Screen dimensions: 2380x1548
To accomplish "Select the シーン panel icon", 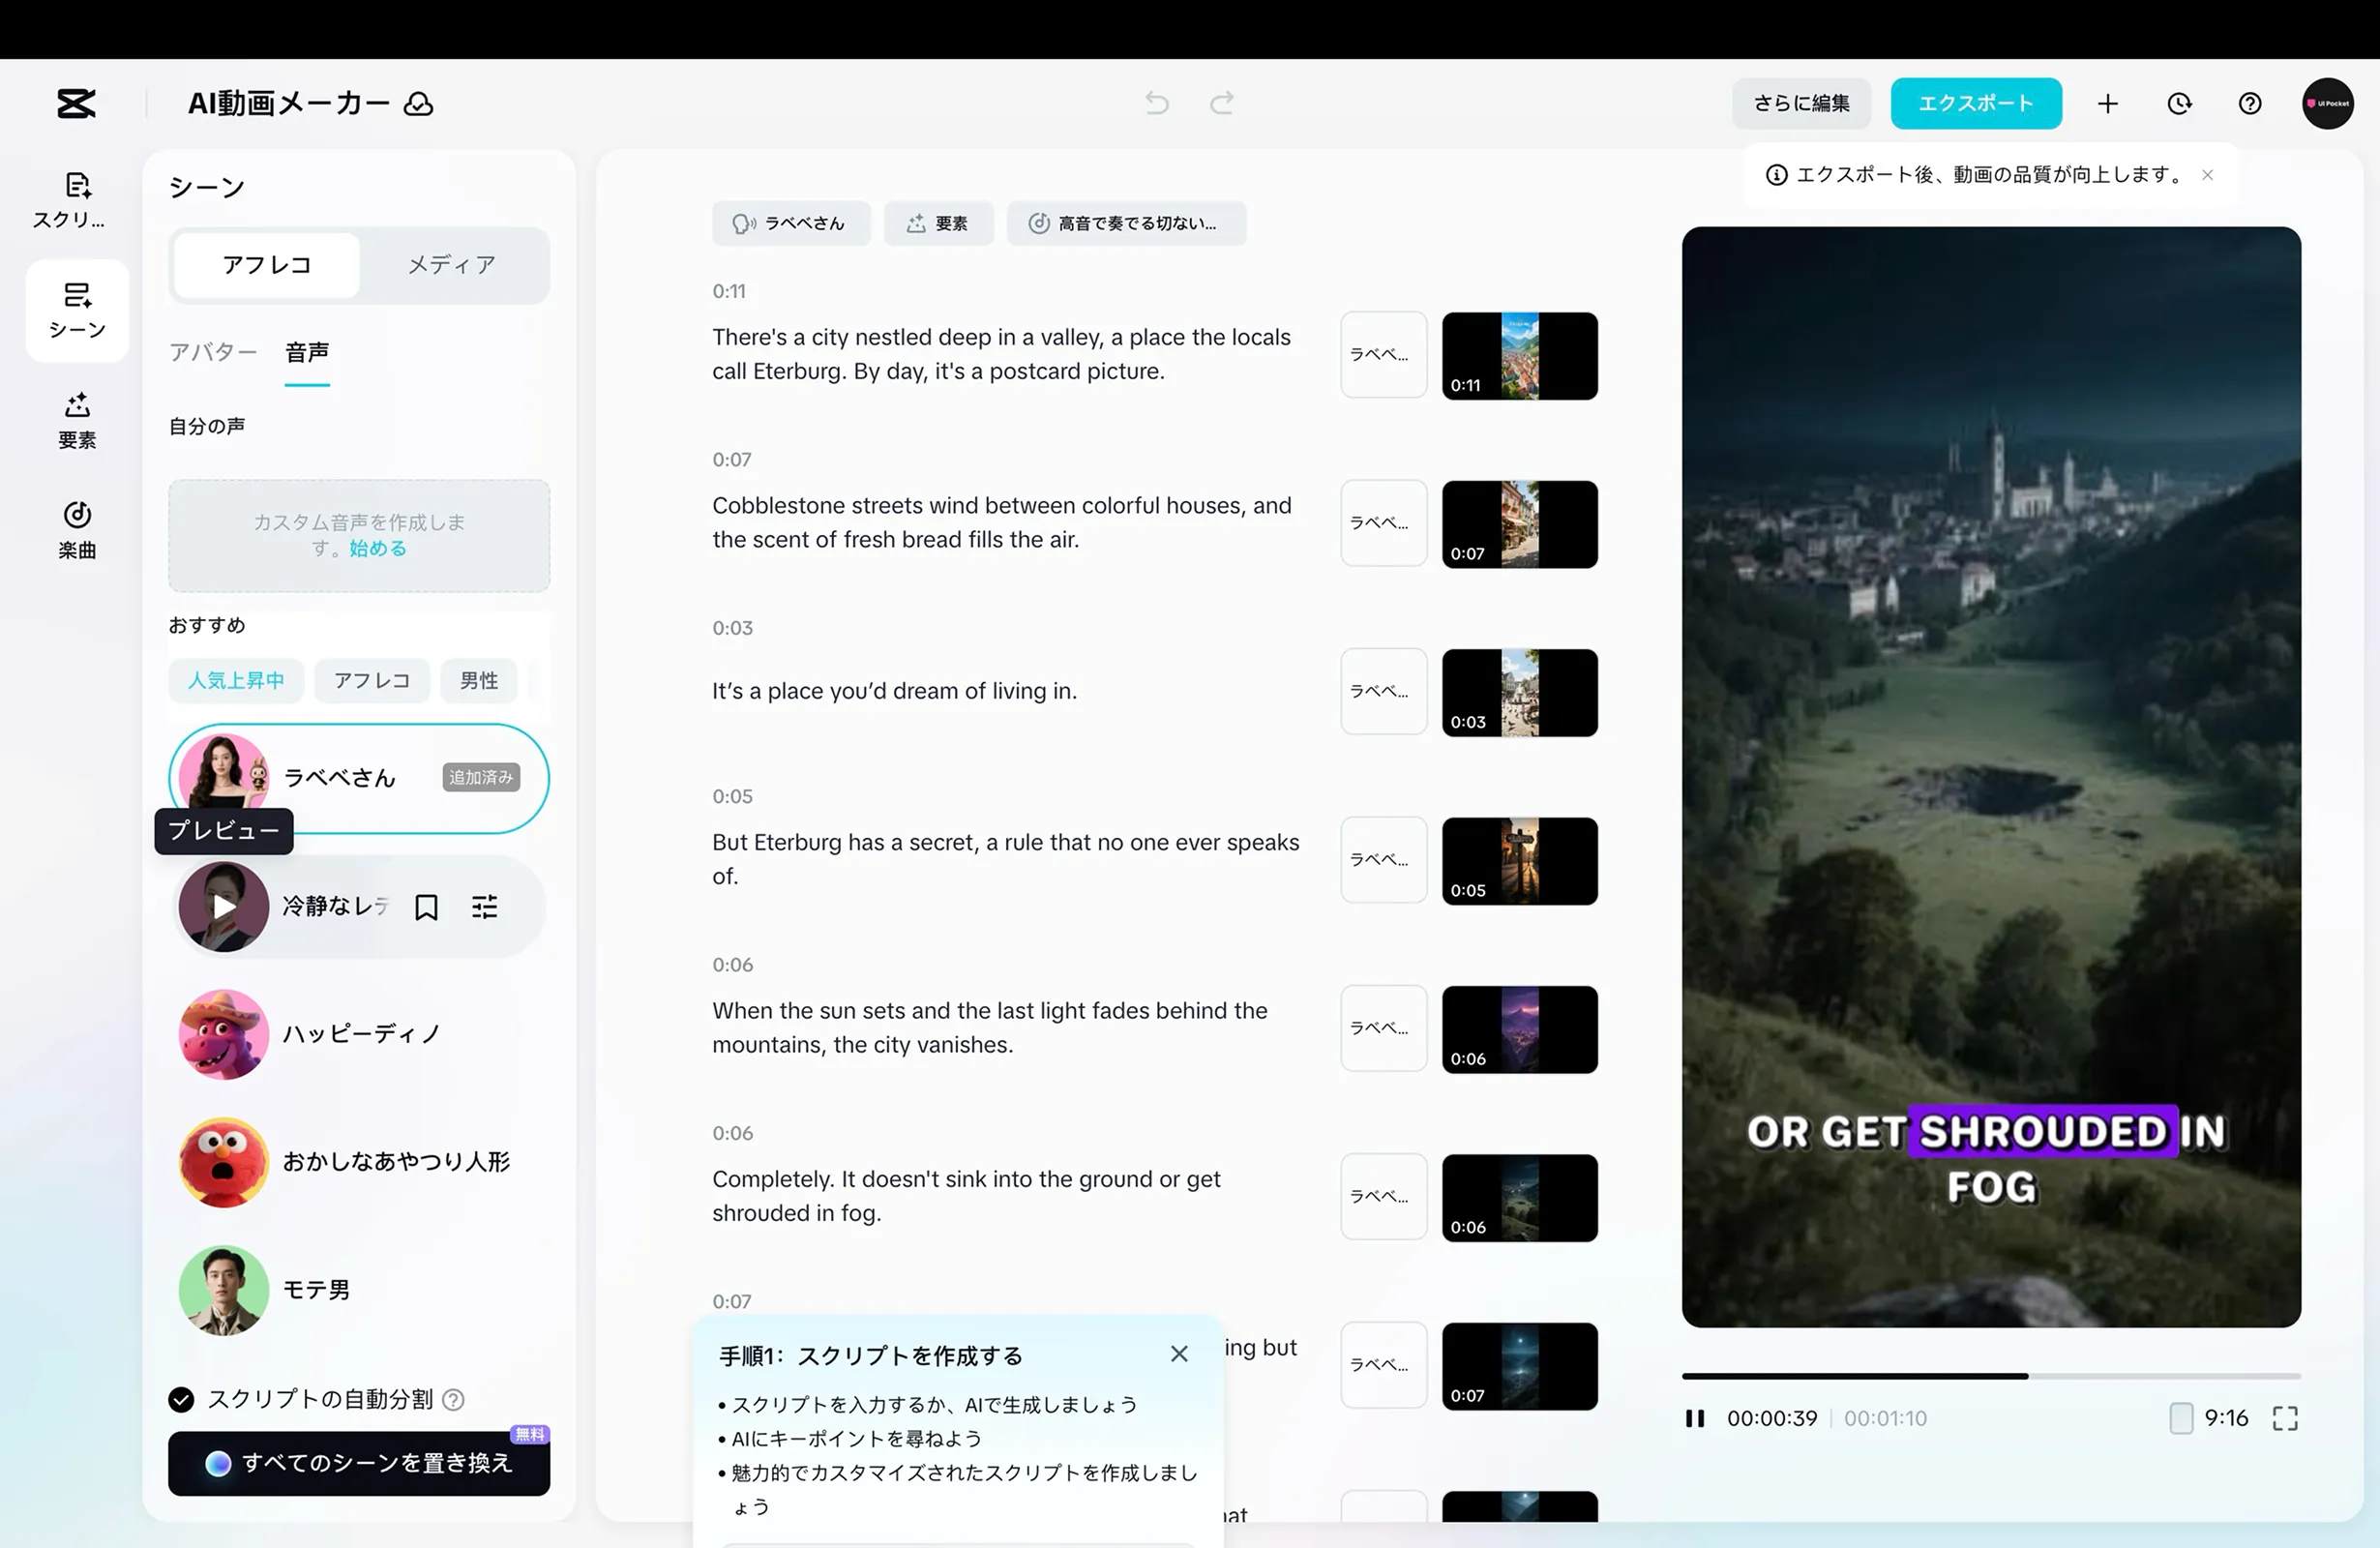I will pyautogui.click(x=76, y=310).
